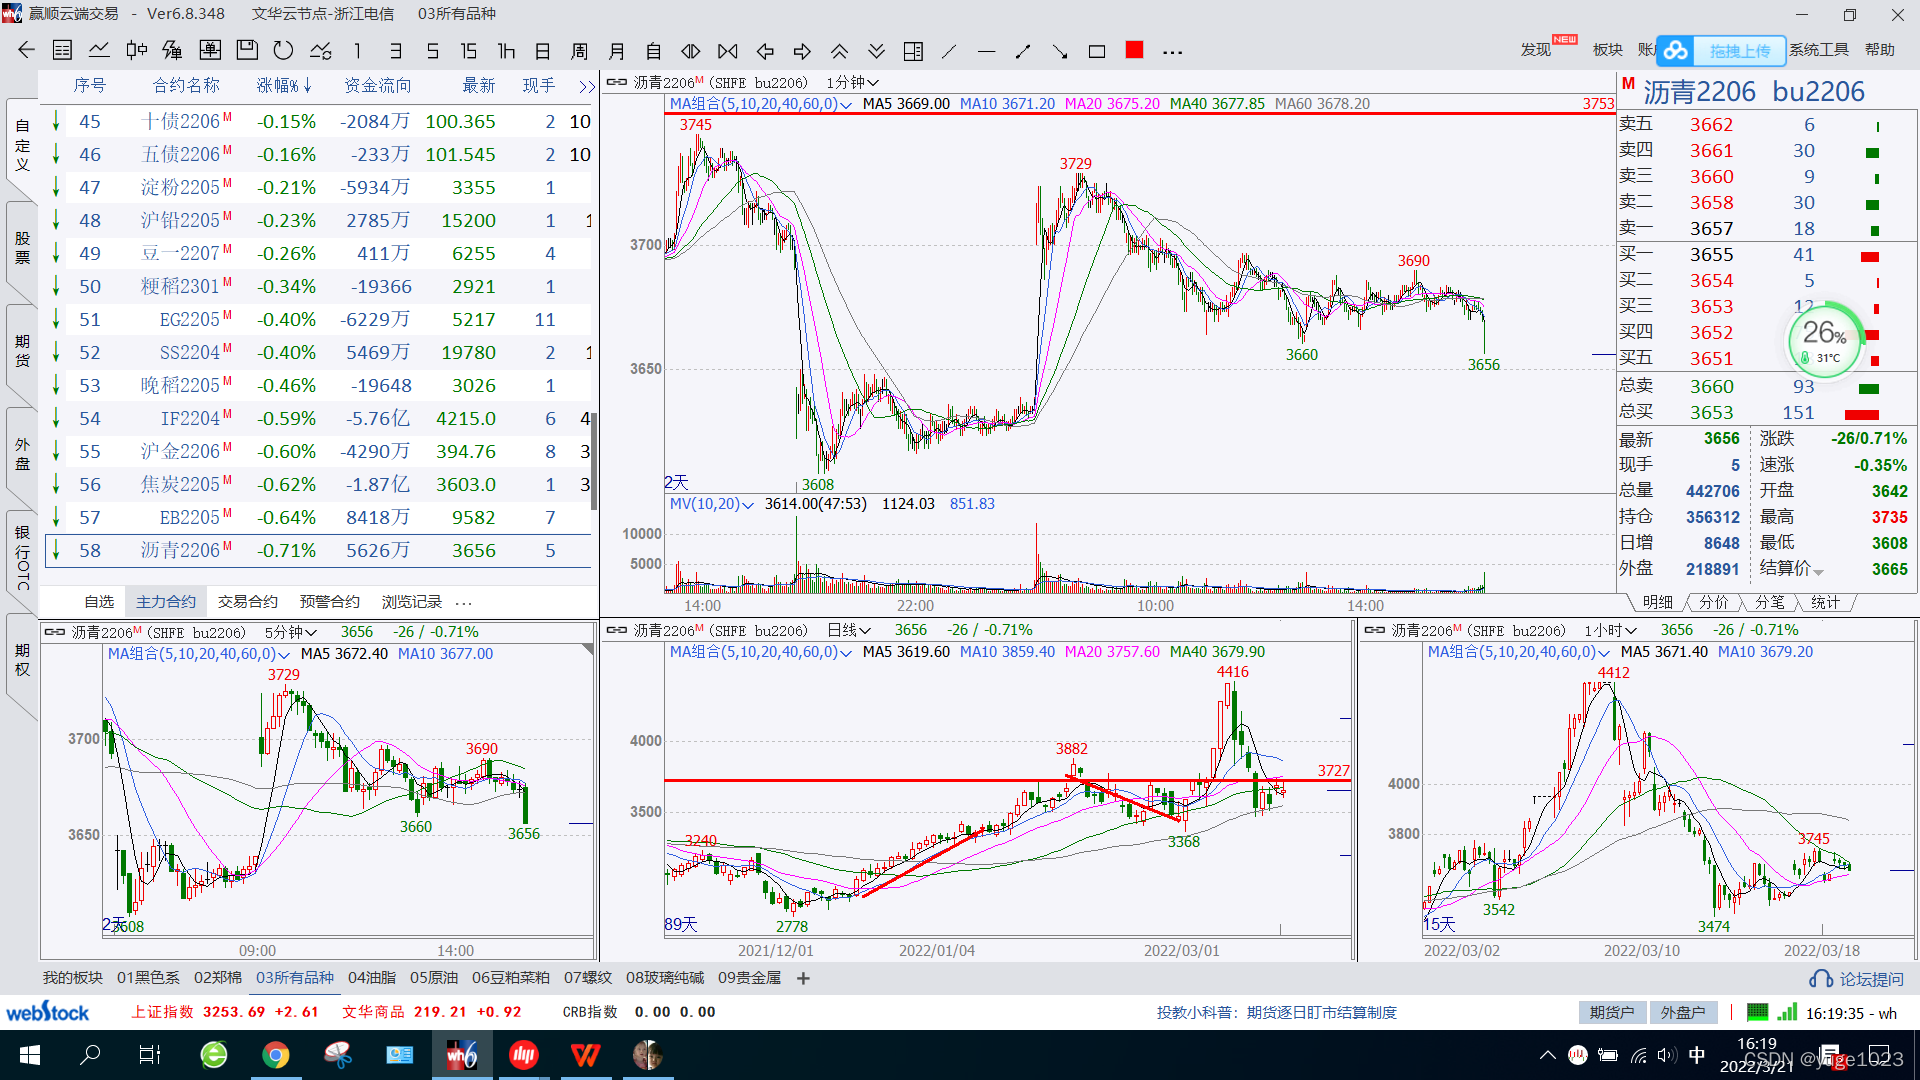Click the circular refresh toolbar icon

click(284, 50)
